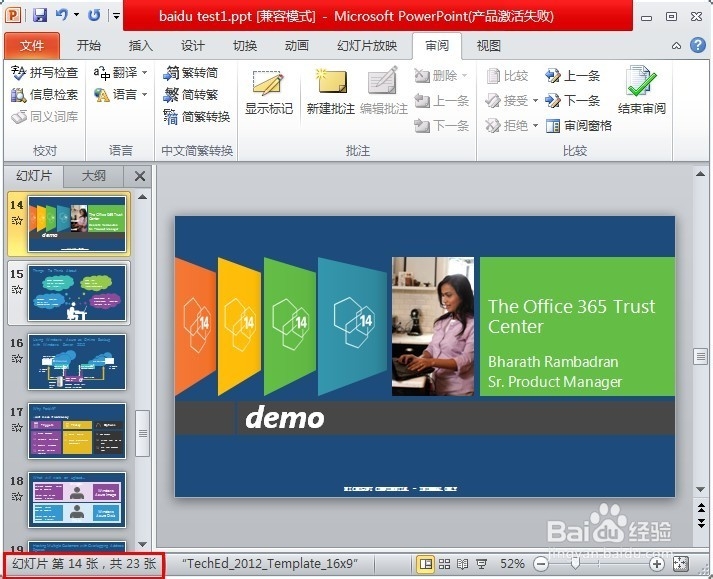Switch to the 设计 ribbon tab
Screen dimensions: 713x579
[193, 45]
